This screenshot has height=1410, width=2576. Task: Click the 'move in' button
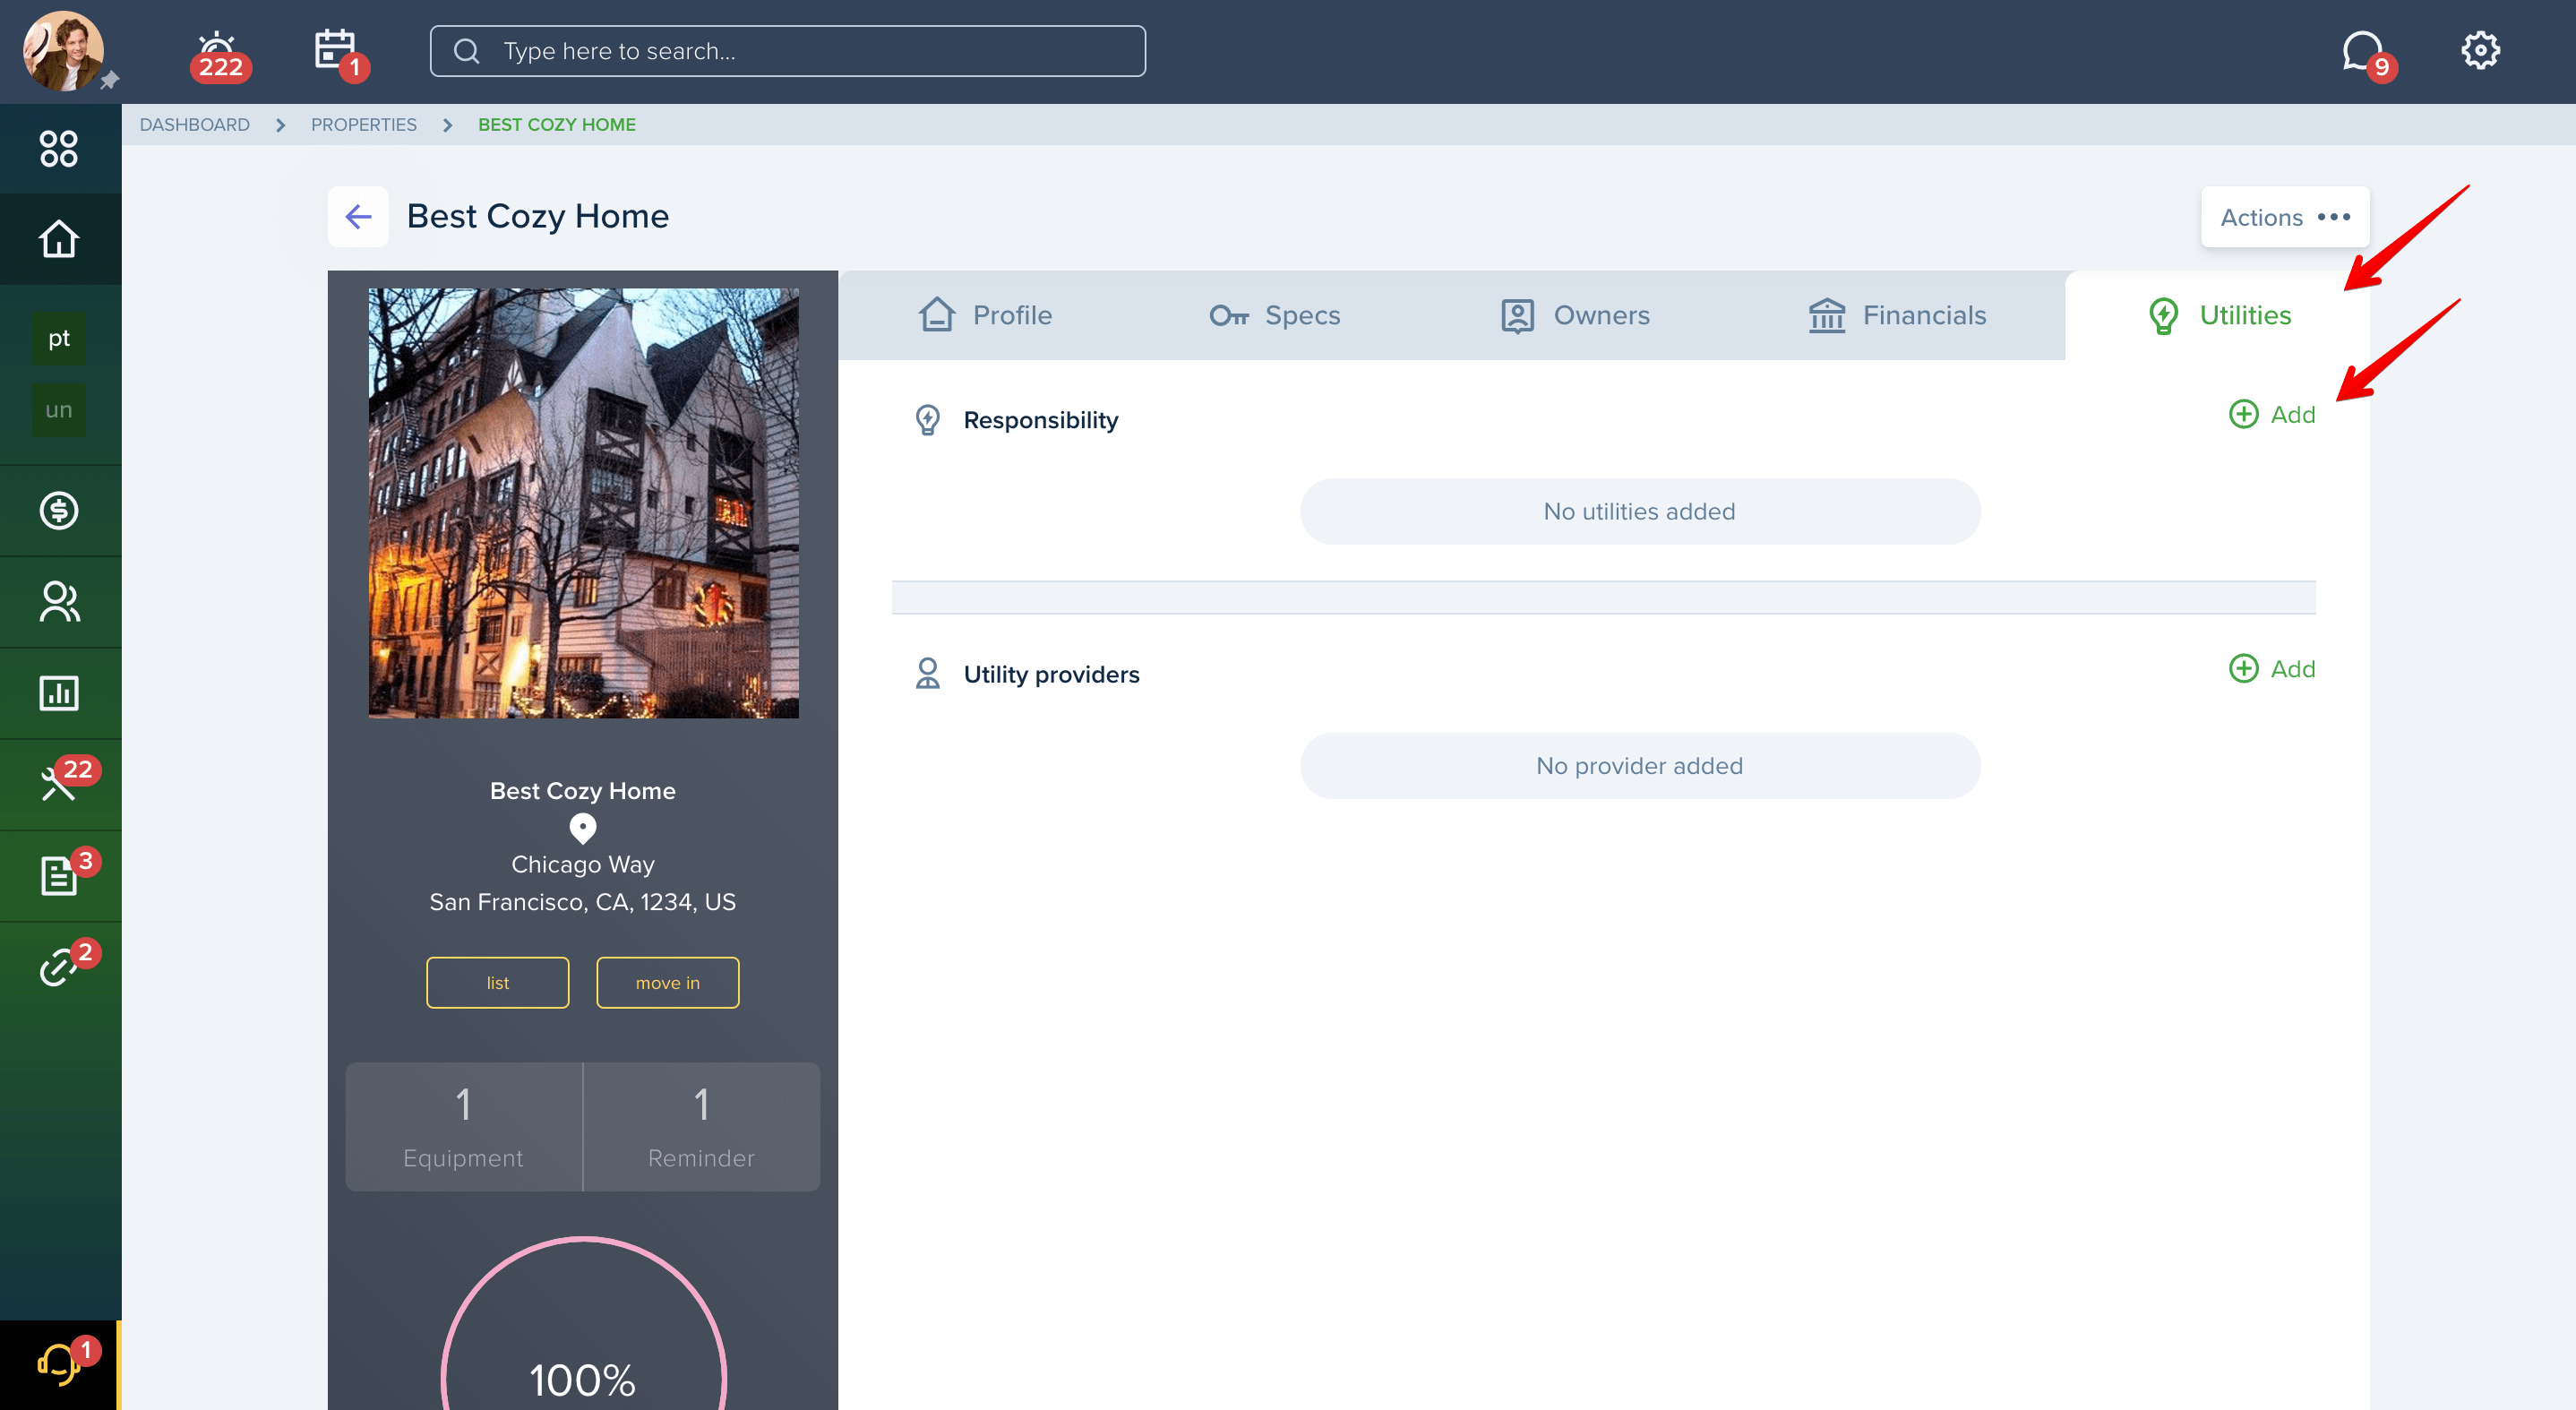(x=668, y=983)
